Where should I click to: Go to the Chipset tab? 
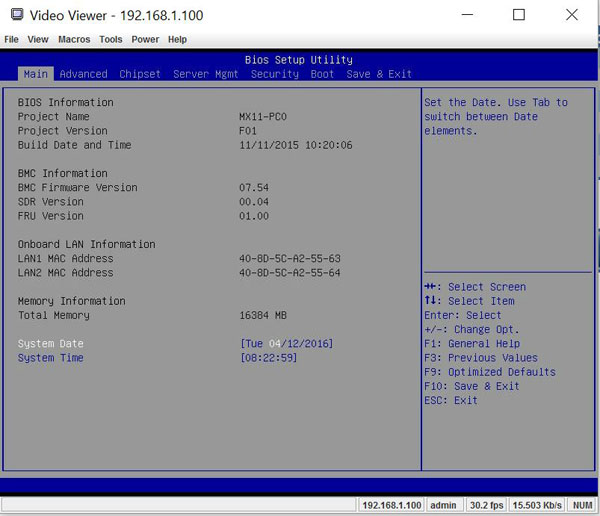140,74
